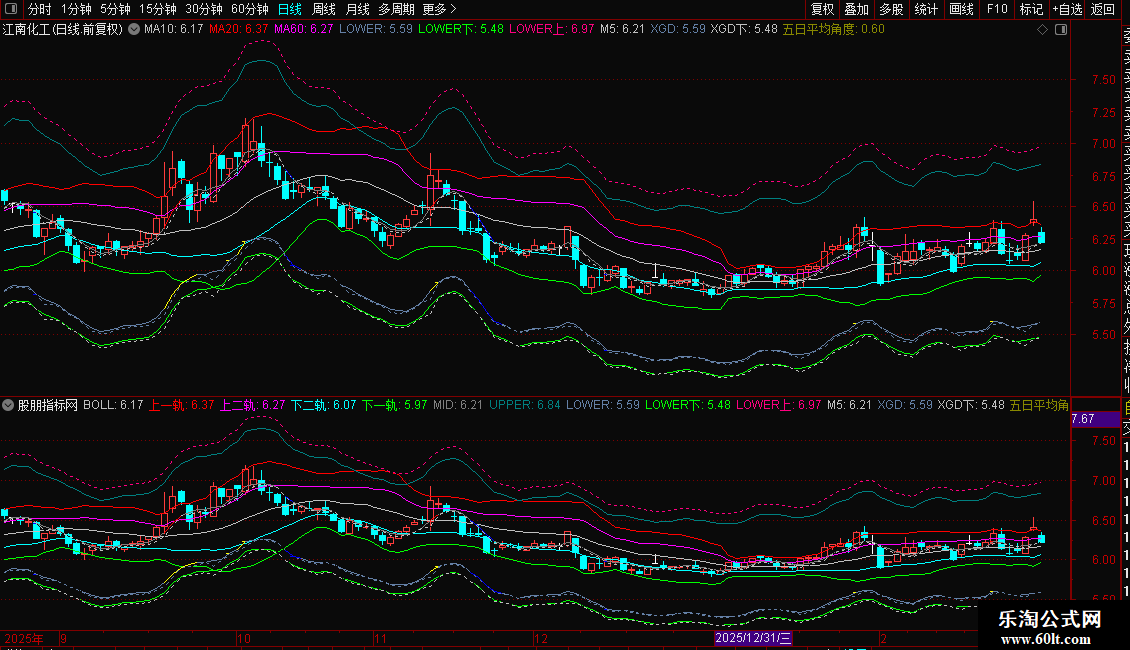Add stock via +自选 button
Viewport: 1130px width, 650px height.
pos(1067,9)
